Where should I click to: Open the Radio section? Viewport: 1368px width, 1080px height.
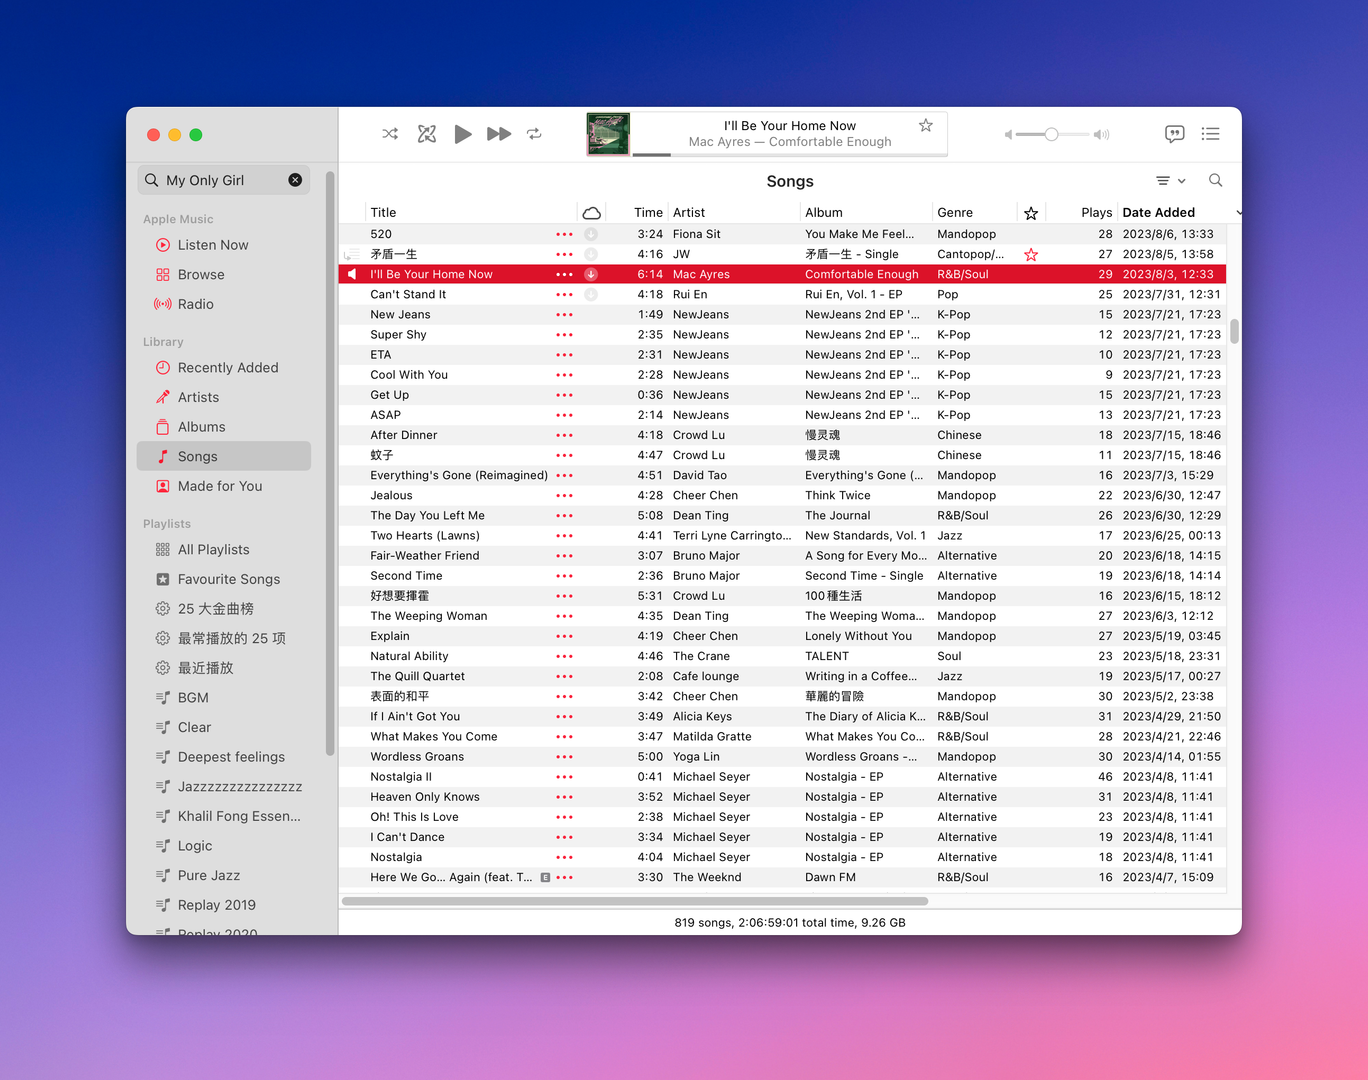[x=195, y=304]
